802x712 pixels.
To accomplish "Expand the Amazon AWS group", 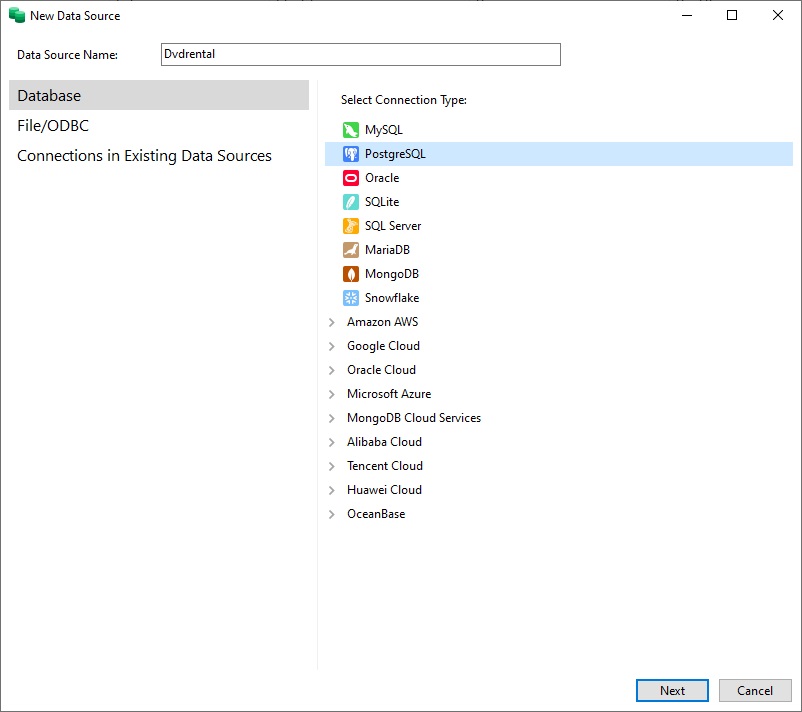I will [331, 322].
